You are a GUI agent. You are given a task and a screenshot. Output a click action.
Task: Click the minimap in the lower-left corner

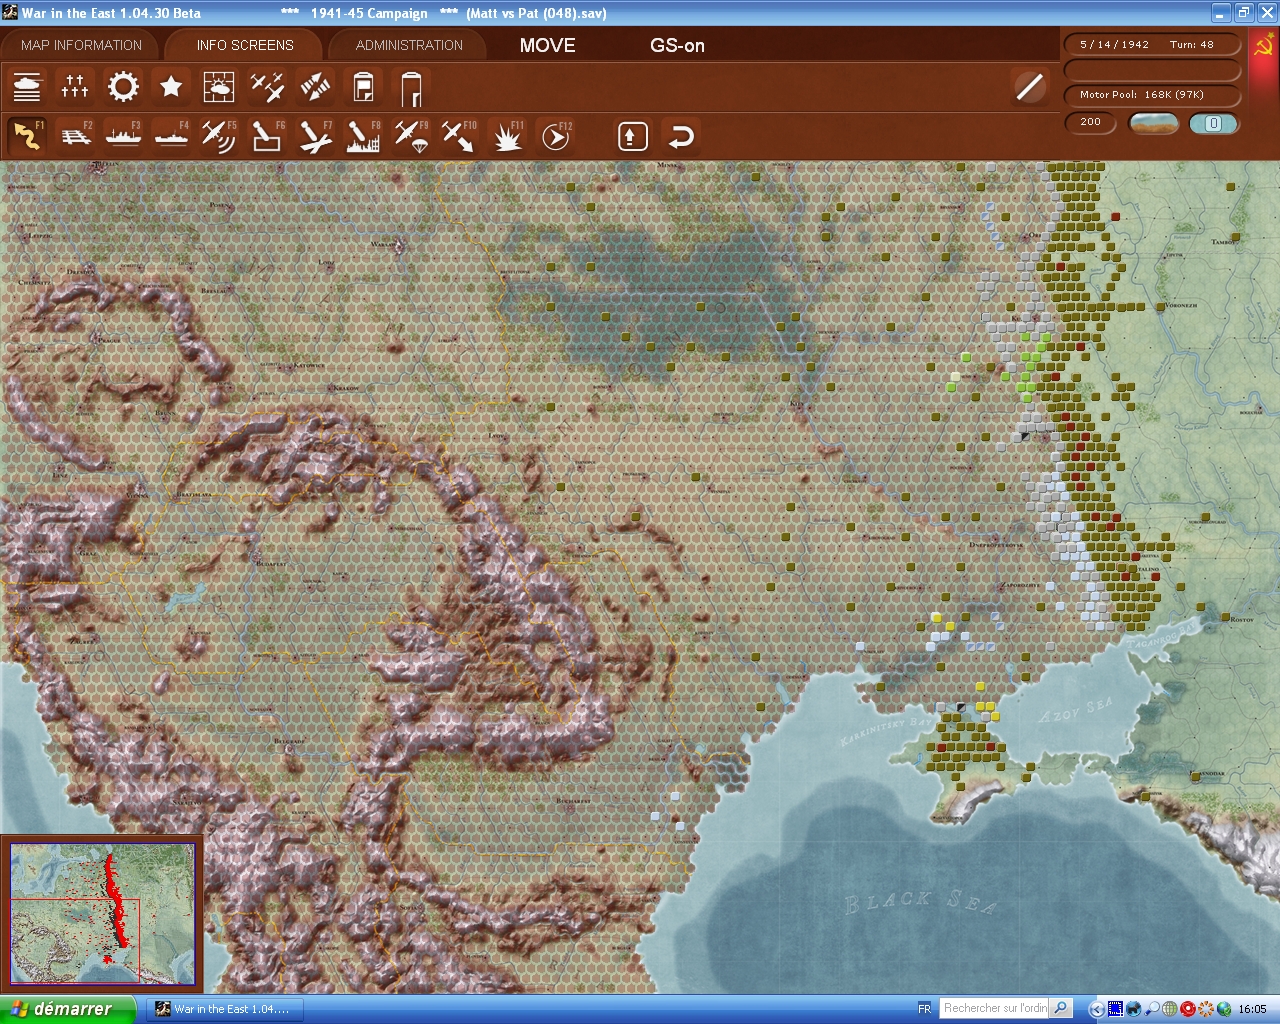pos(102,914)
